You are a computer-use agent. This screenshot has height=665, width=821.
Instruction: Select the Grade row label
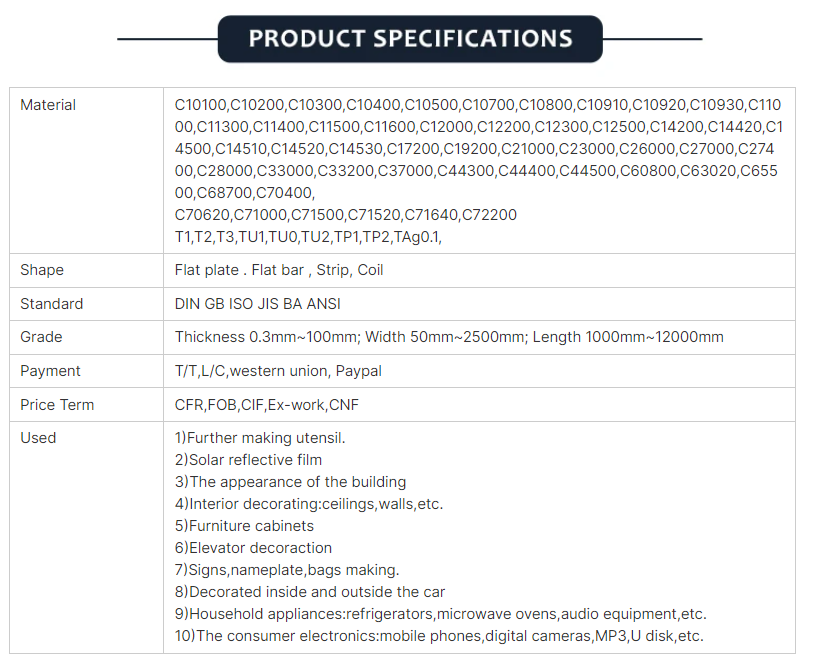(41, 337)
